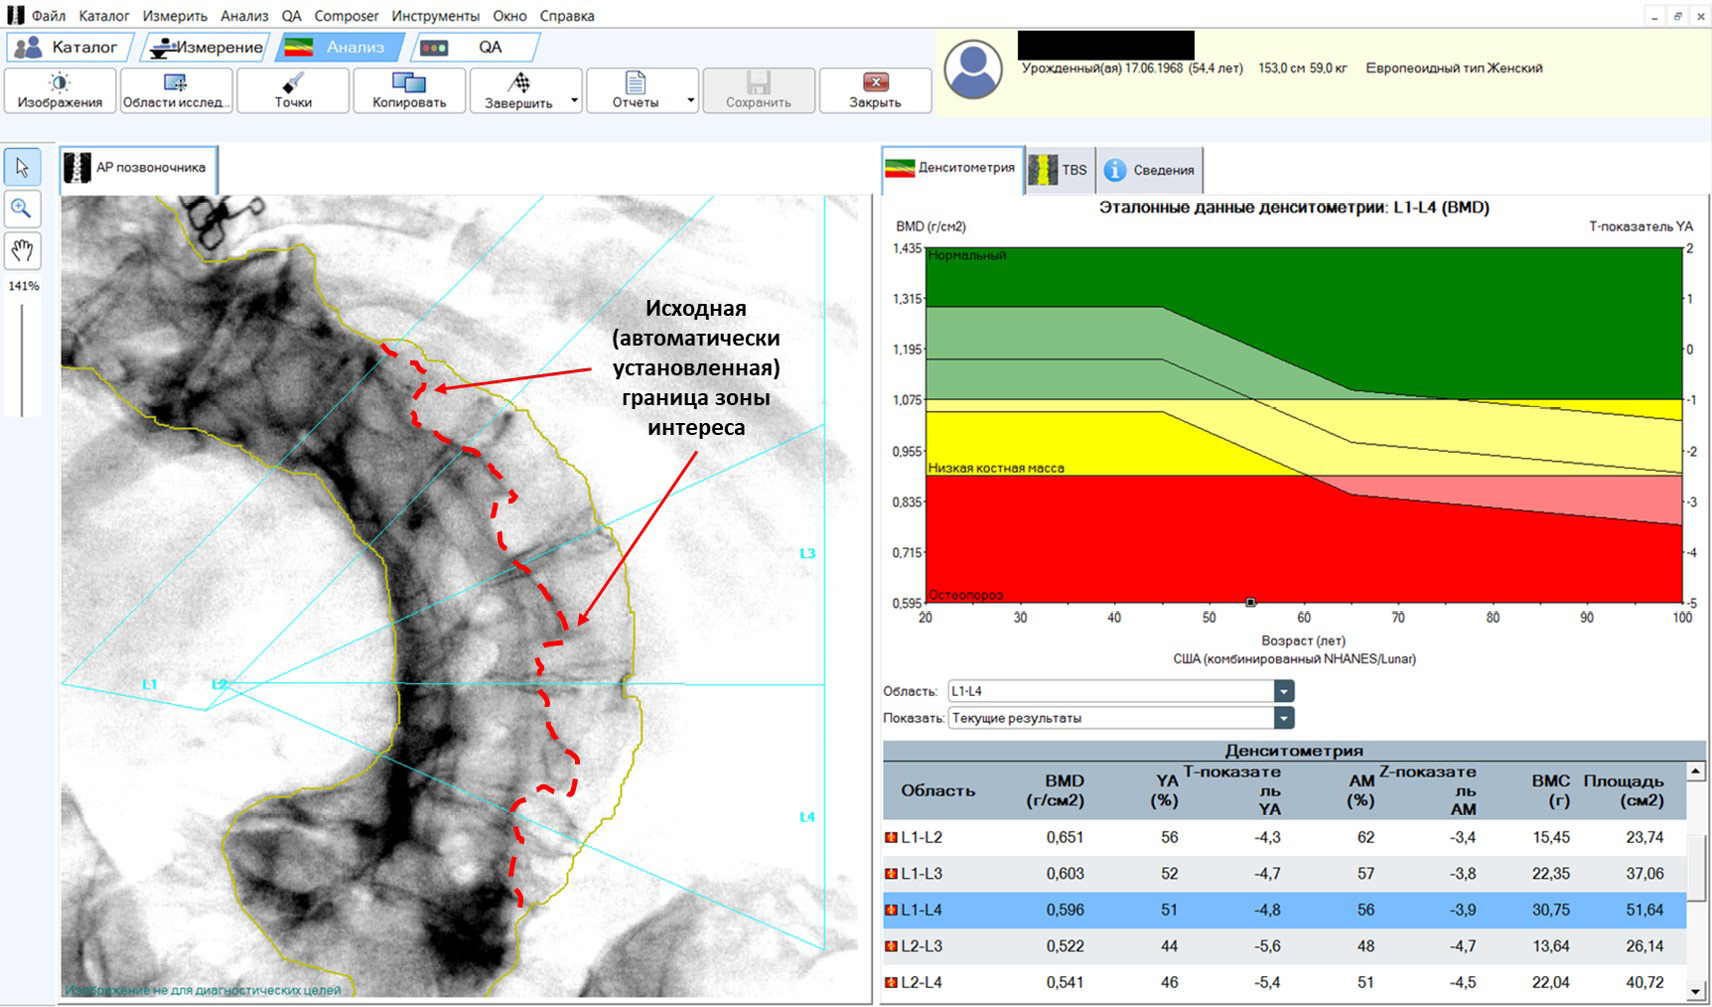Open the Область L1-L4 dropdown
1712x1007 pixels.
(x=1284, y=691)
